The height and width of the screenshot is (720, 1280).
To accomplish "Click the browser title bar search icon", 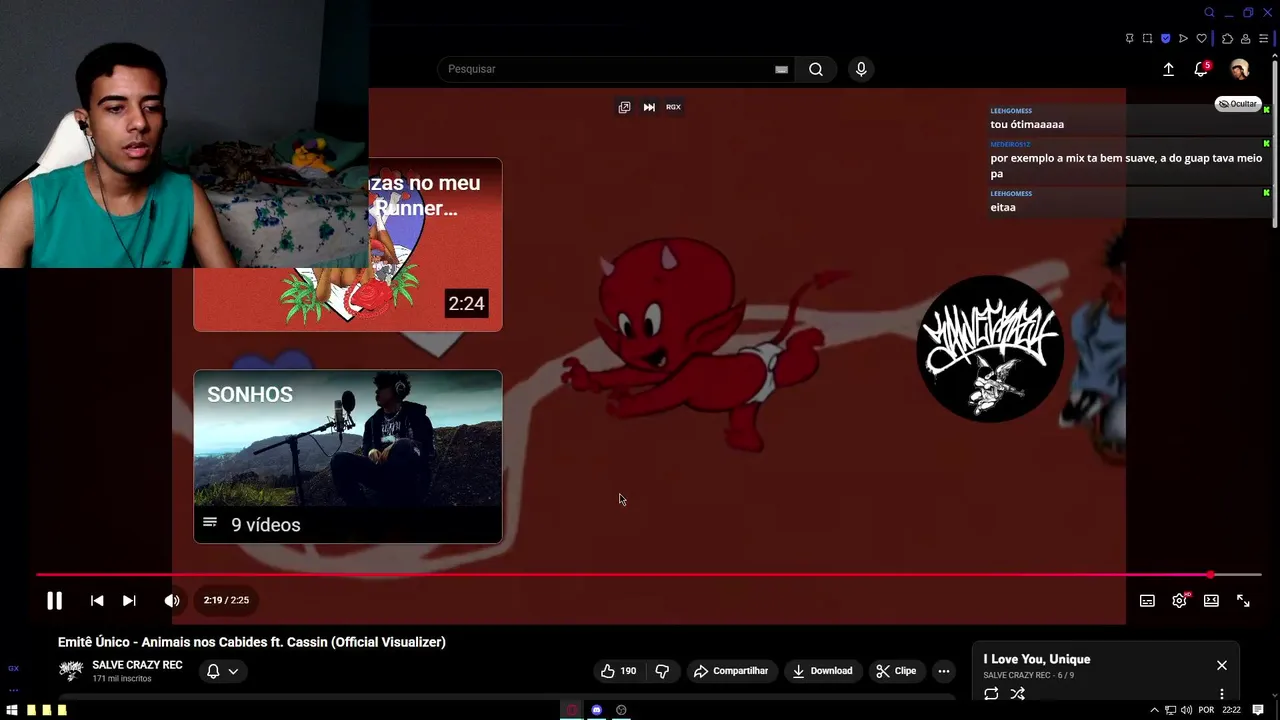I will pos(1209,12).
